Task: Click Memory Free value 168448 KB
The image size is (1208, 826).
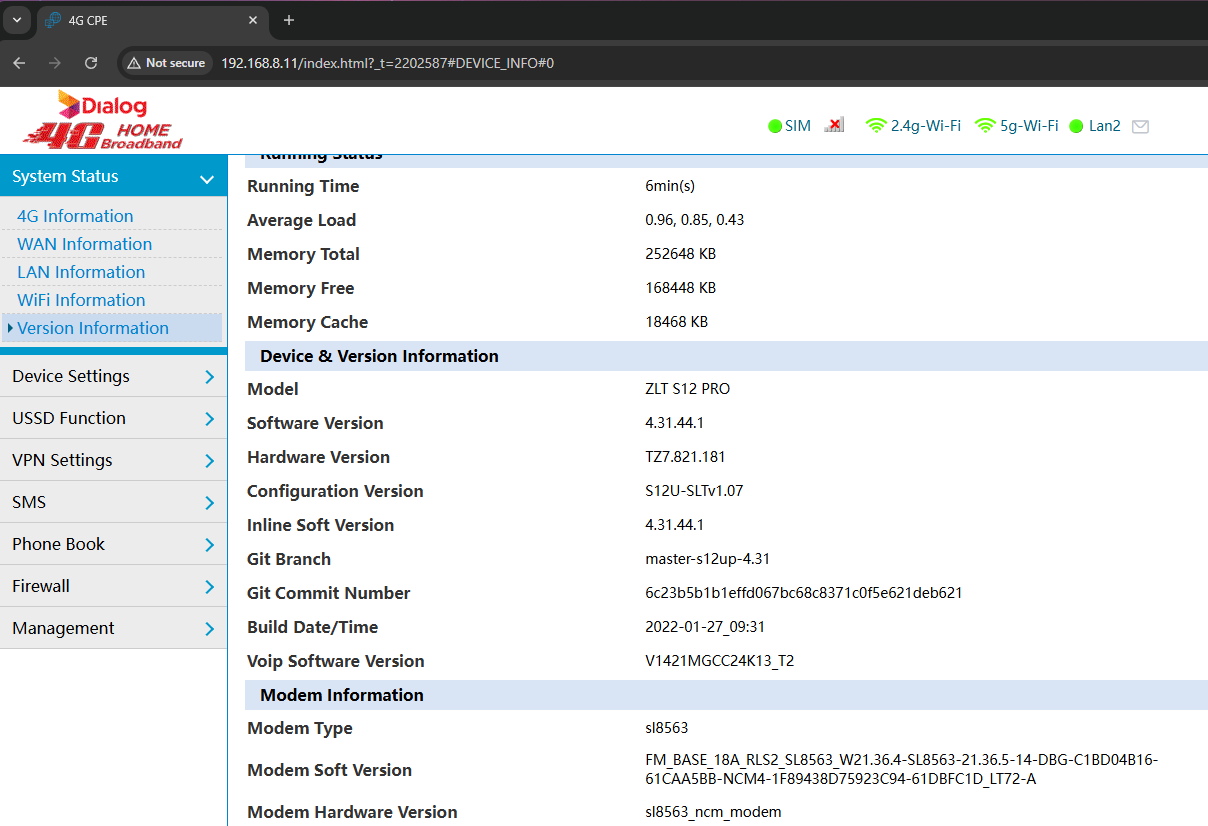Action: pyautogui.click(x=681, y=288)
